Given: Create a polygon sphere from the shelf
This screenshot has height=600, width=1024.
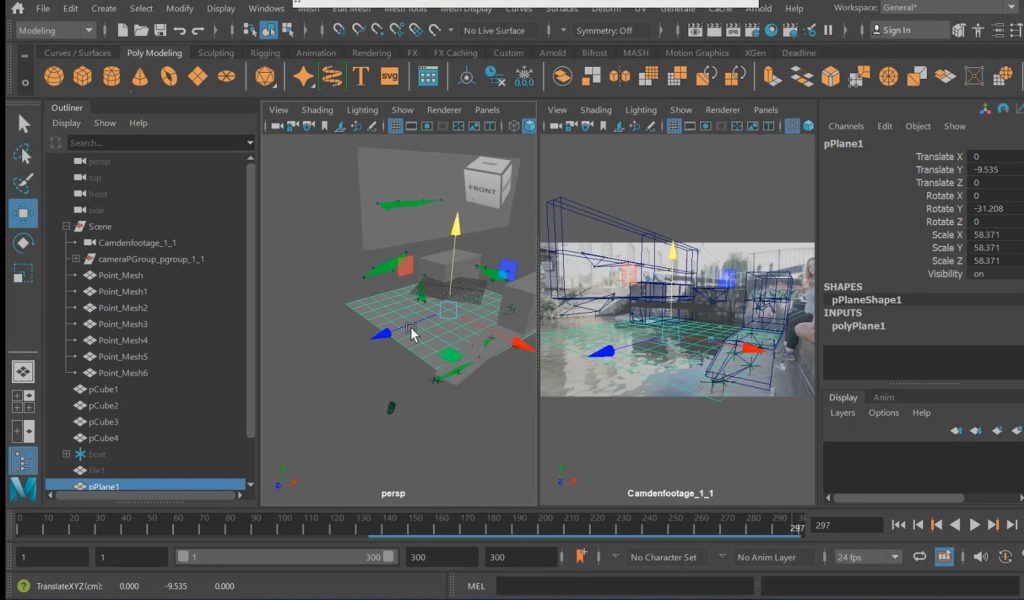Looking at the screenshot, I should point(54,76).
